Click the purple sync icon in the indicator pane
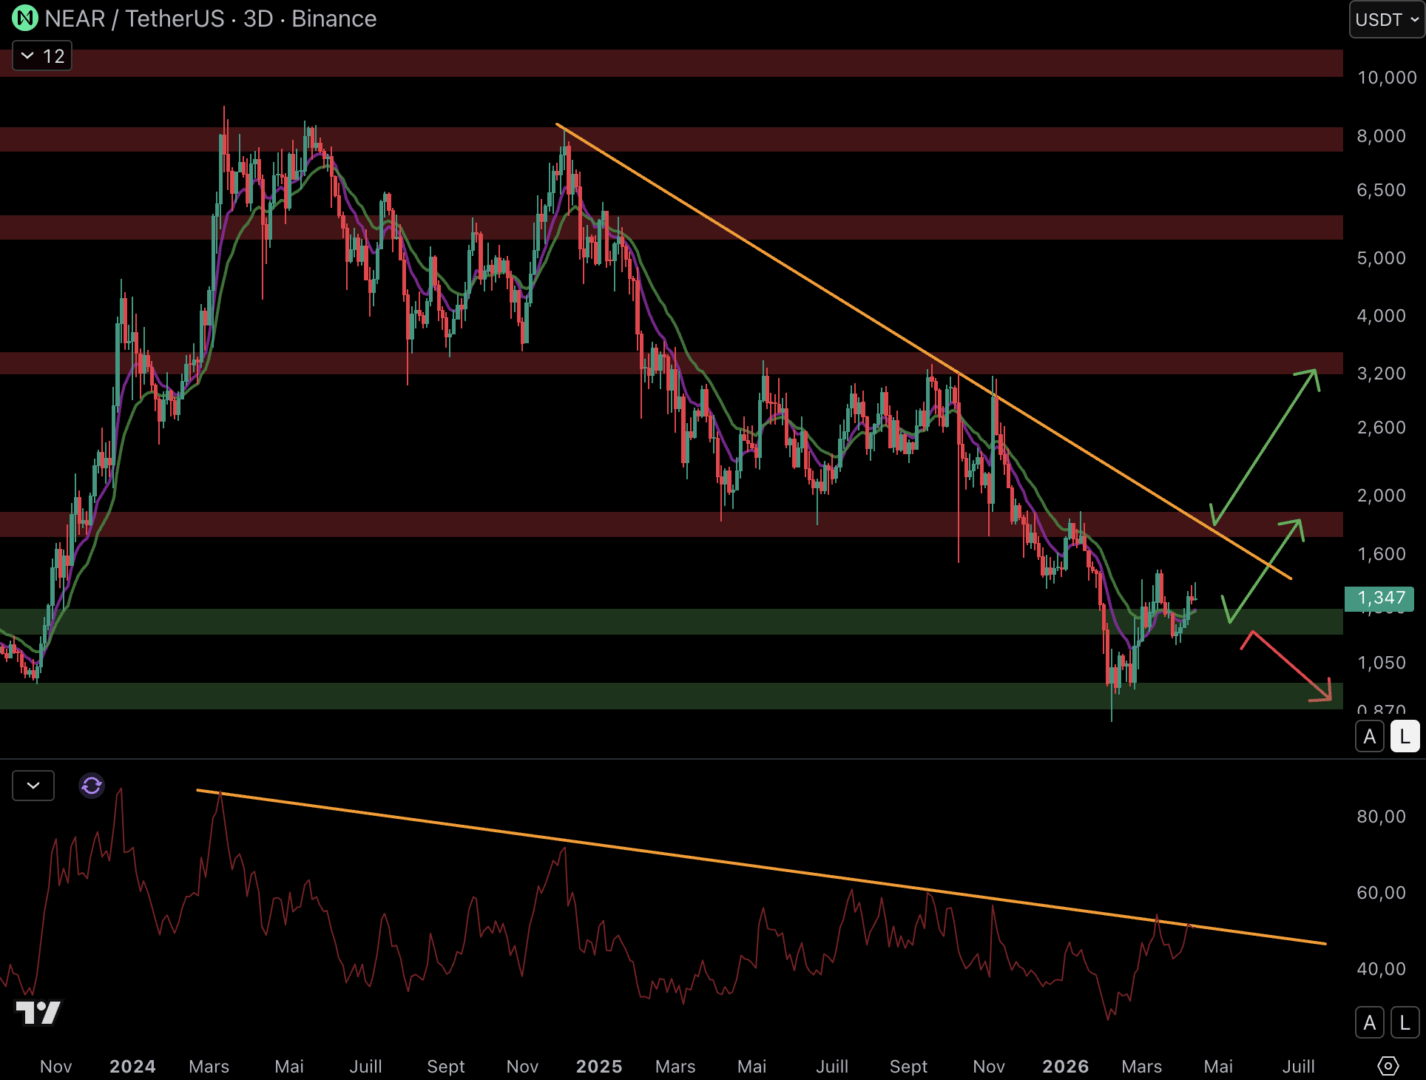This screenshot has height=1080, width=1426. pos(91,786)
